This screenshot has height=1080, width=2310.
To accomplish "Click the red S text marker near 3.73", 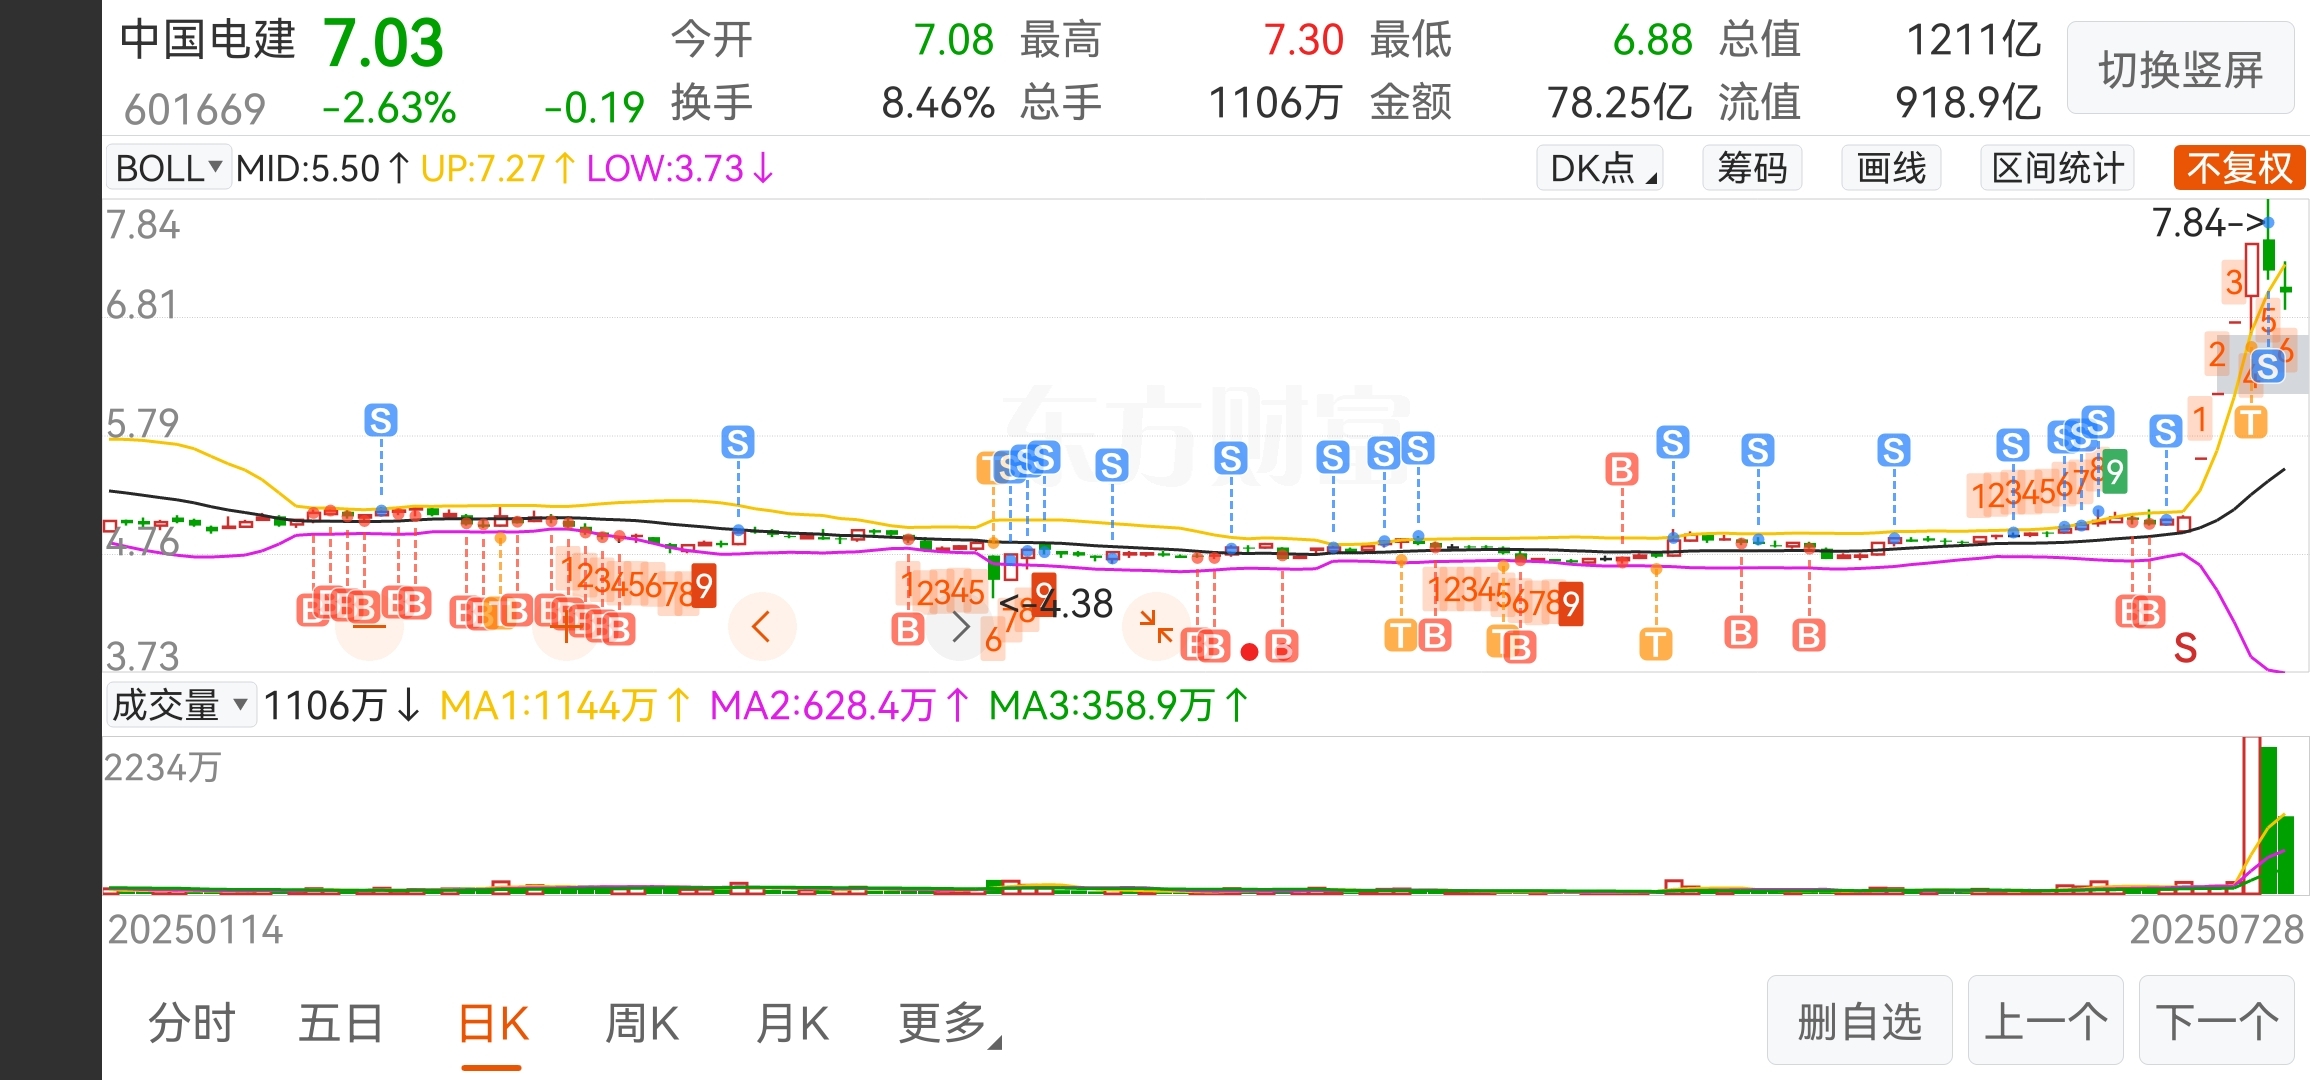I will point(2186,649).
